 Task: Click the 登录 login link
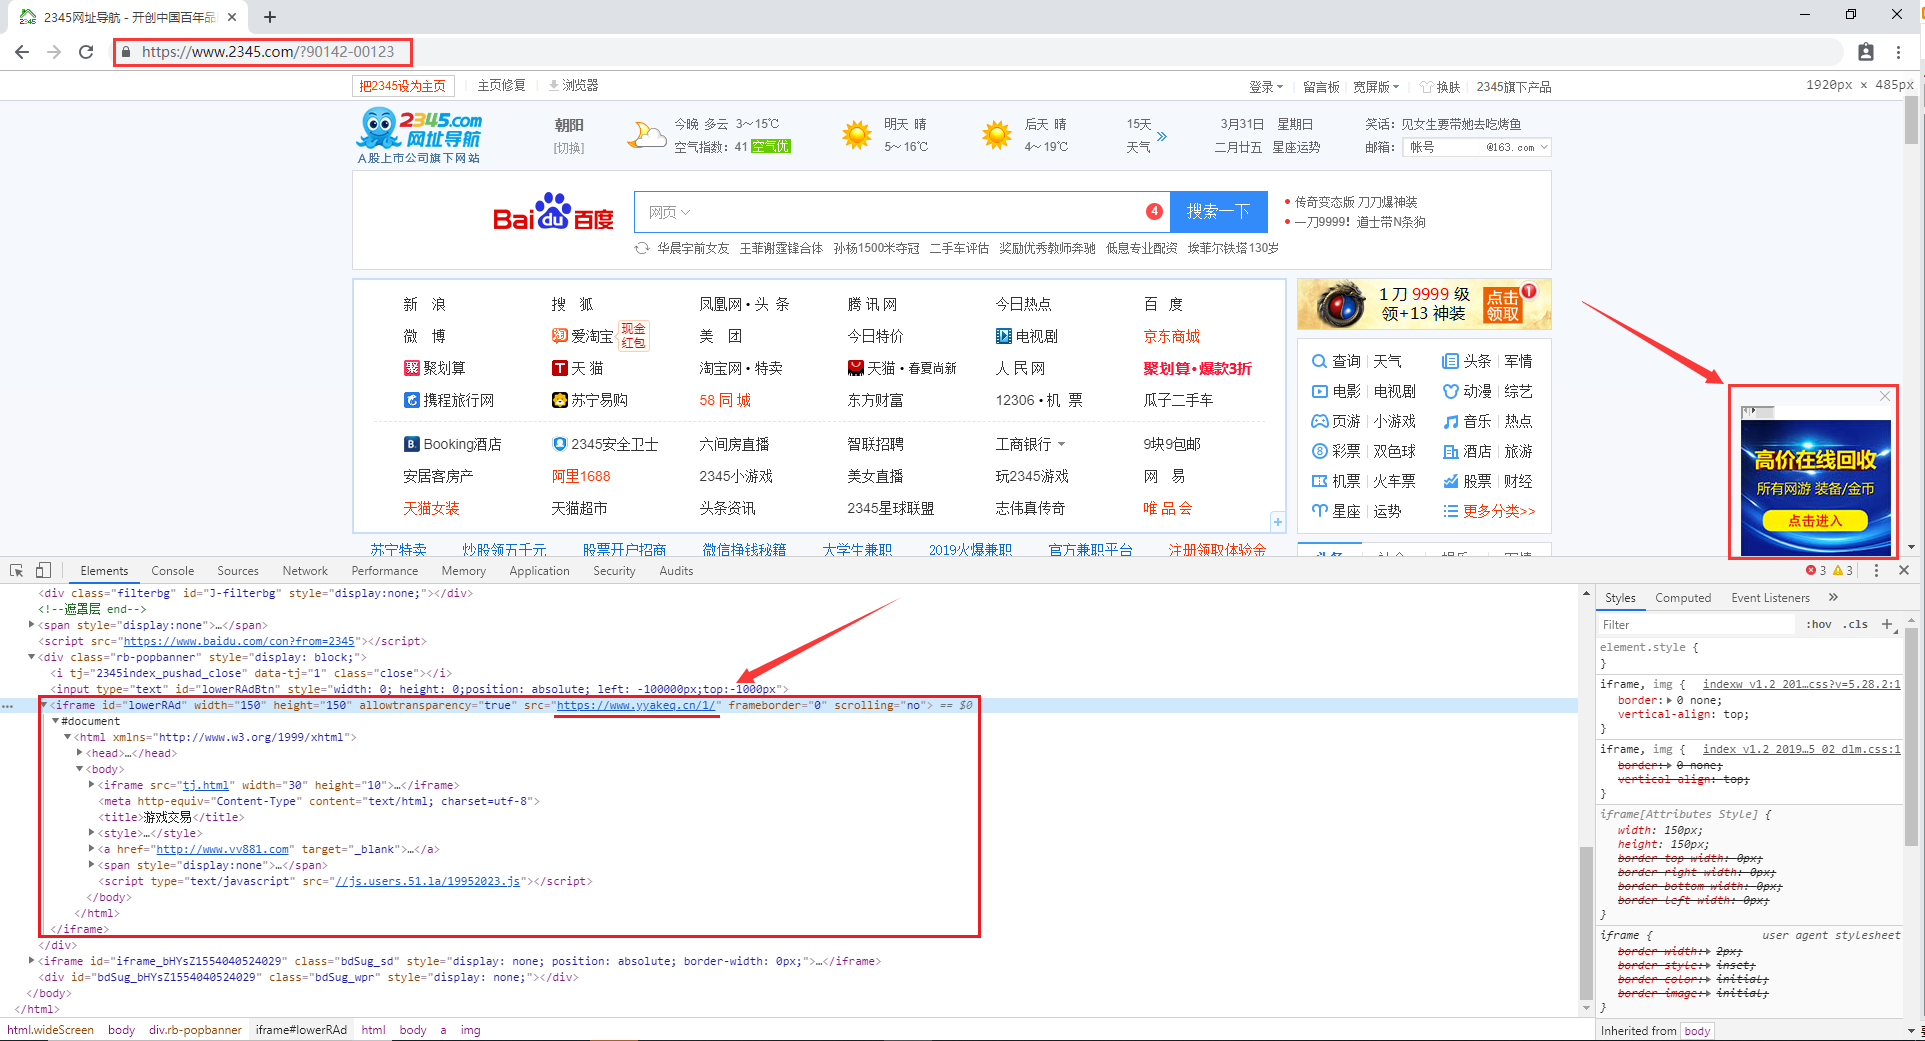click(1262, 86)
